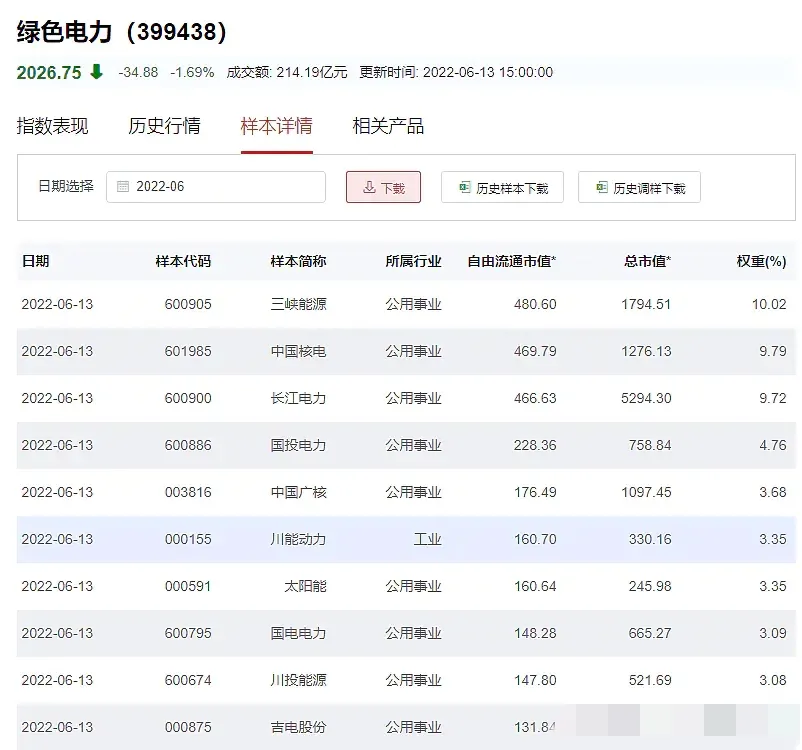Click the 国电电力 sample name

pyautogui.click(x=298, y=634)
